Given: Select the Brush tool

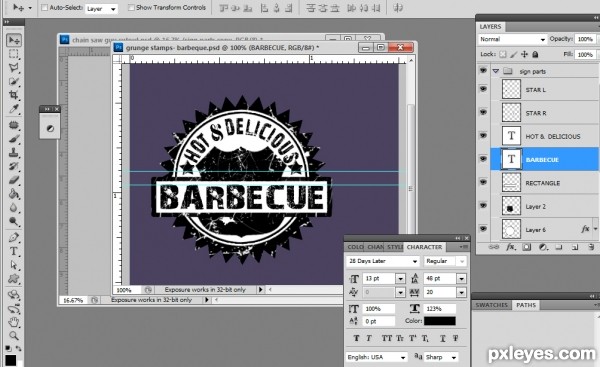Looking at the screenshot, I should pos(14,139).
